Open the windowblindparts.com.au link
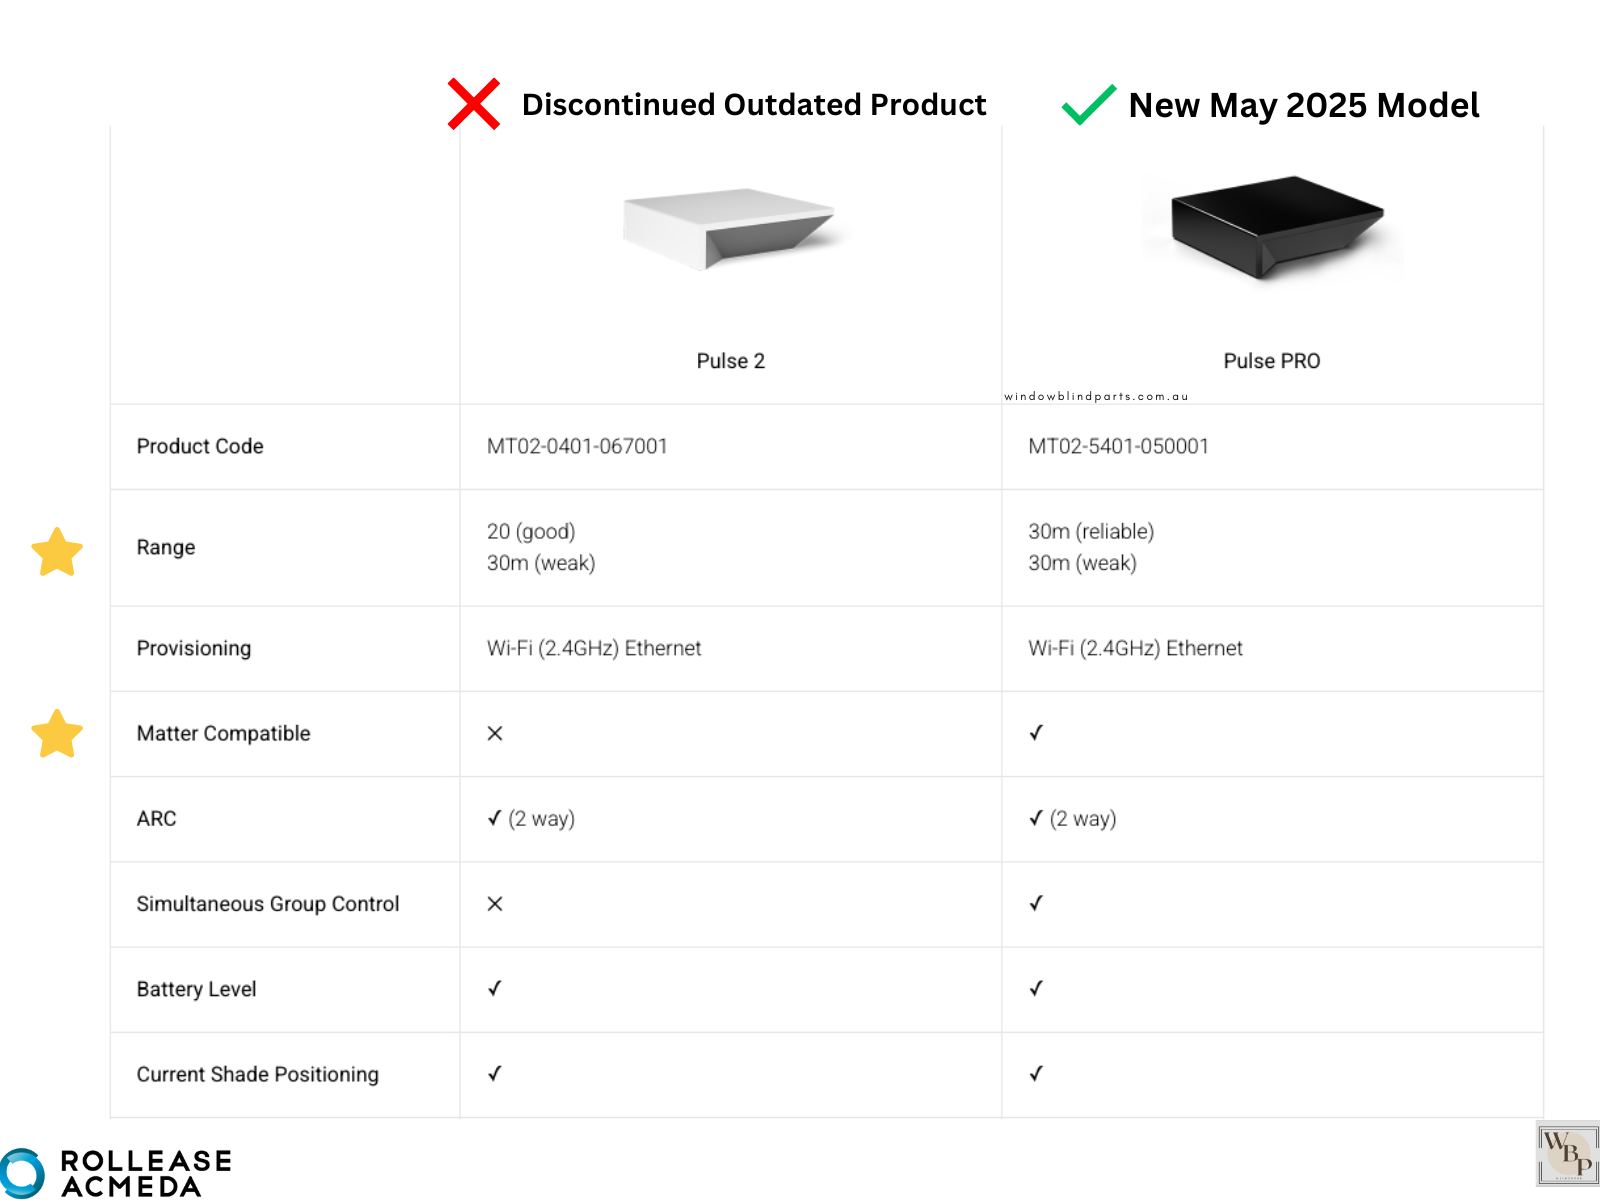 tap(1096, 397)
